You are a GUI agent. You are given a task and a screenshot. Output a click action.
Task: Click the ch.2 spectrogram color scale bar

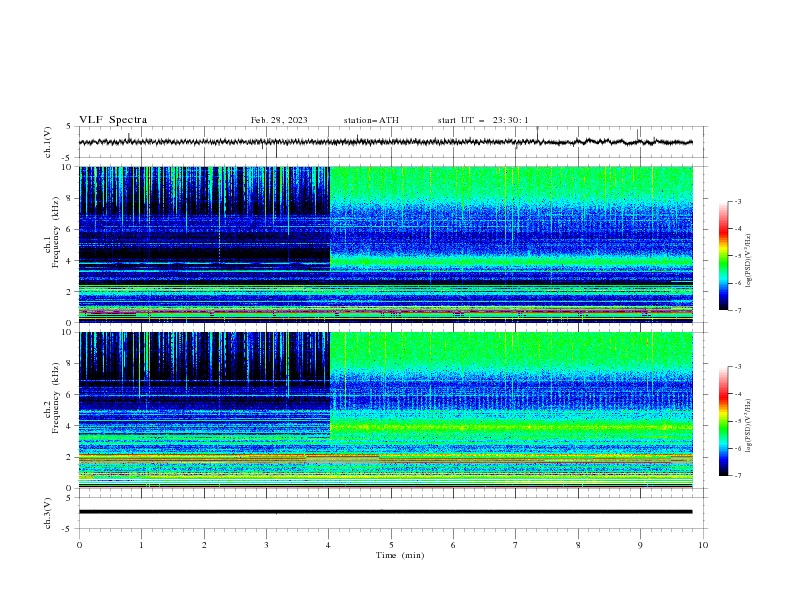coord(723,421)
